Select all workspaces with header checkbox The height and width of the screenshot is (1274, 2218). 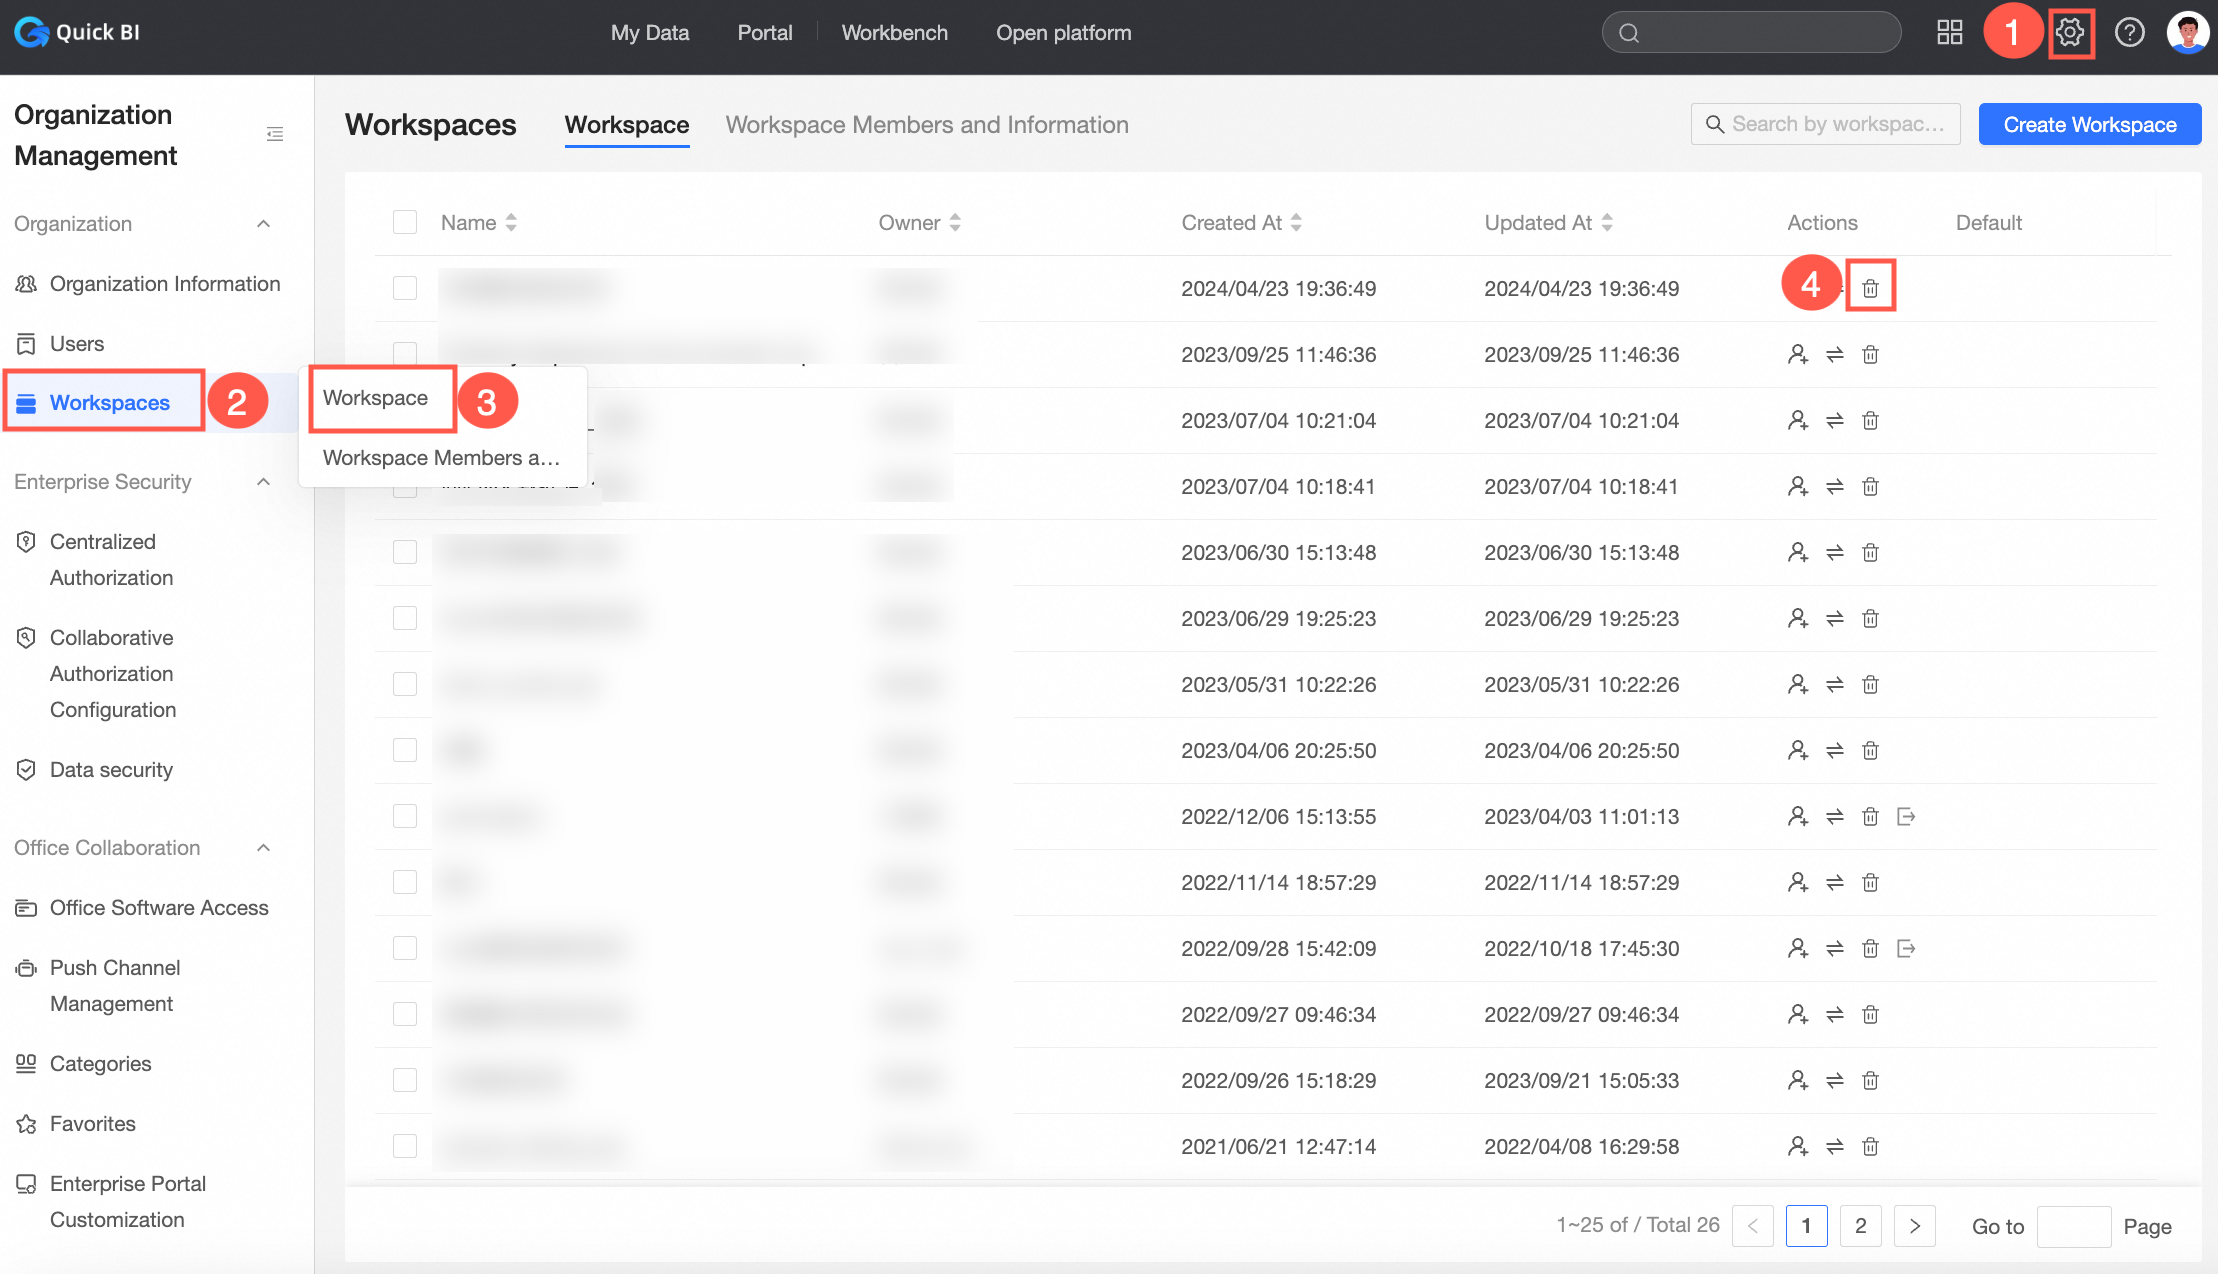[x=405, y=222]
